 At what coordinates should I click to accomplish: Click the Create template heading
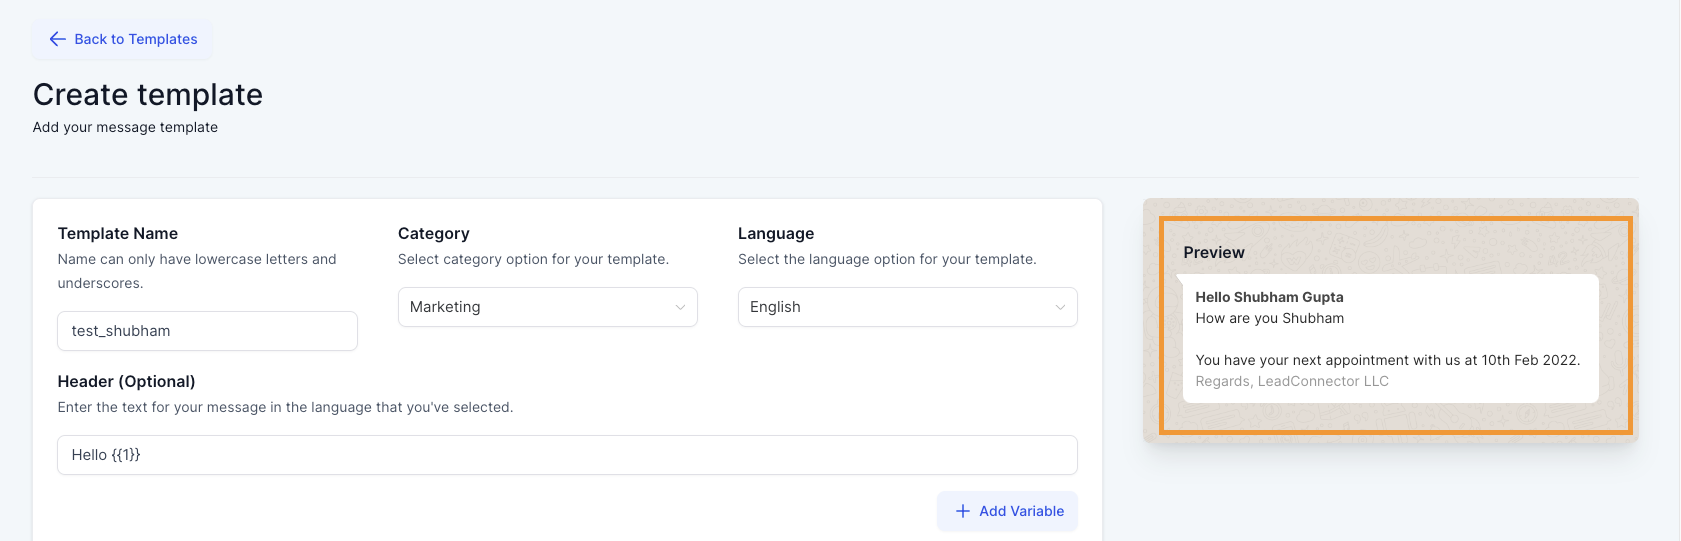[148, 94]
